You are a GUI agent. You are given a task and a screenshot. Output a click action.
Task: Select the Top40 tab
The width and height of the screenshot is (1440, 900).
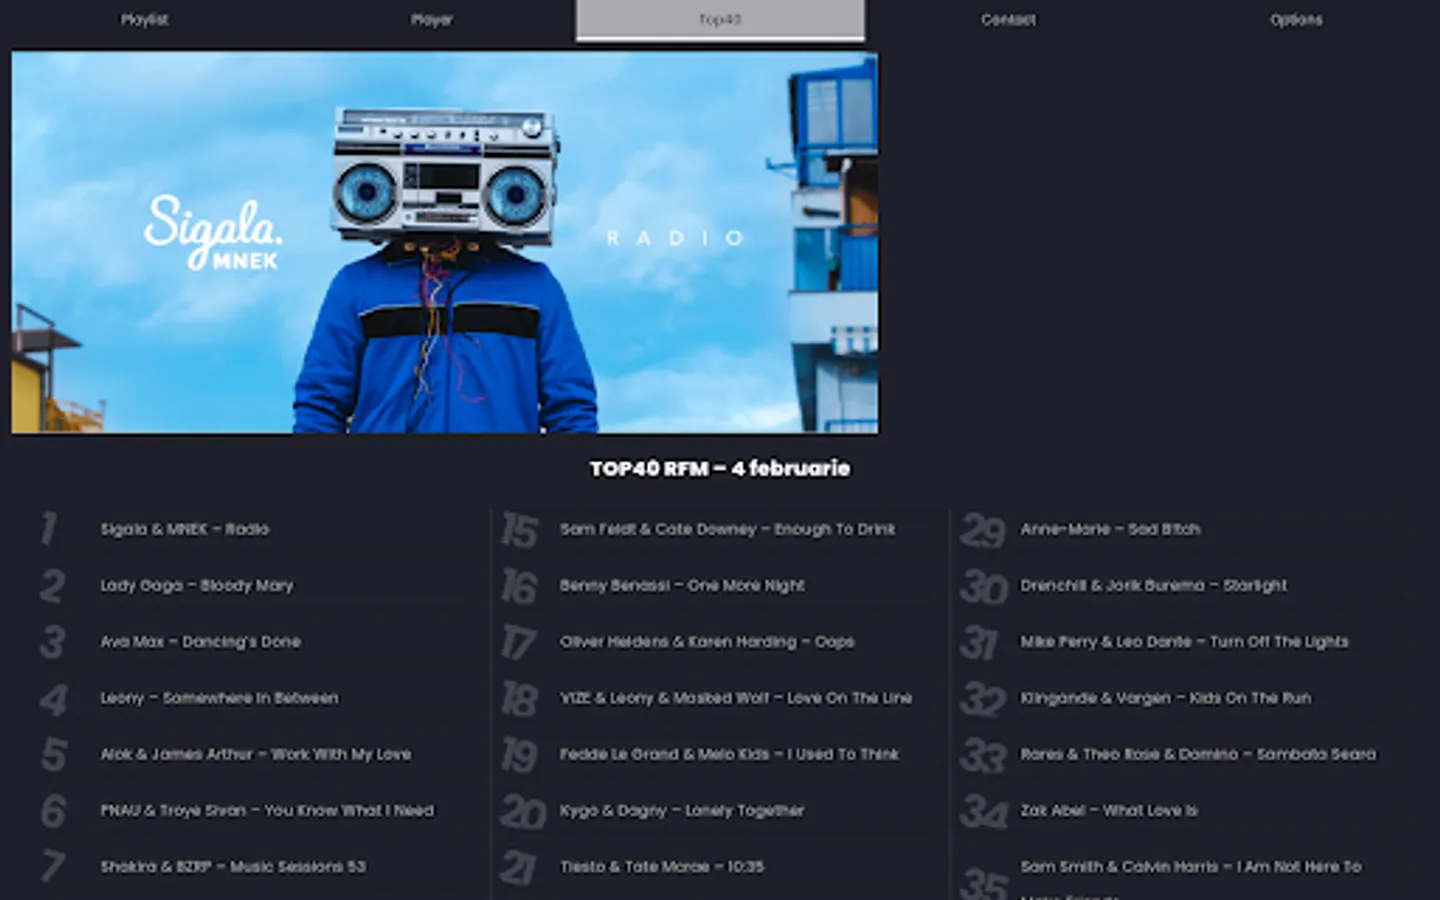(x=720, y=19)
